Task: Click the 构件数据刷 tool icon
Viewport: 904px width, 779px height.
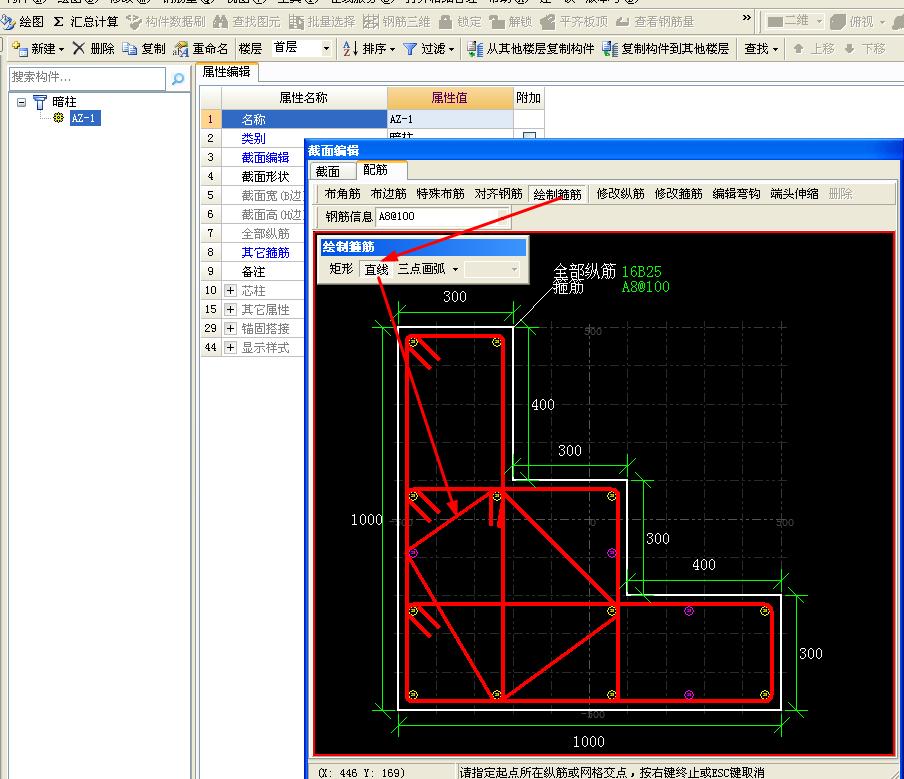Action: coord(134,22)
